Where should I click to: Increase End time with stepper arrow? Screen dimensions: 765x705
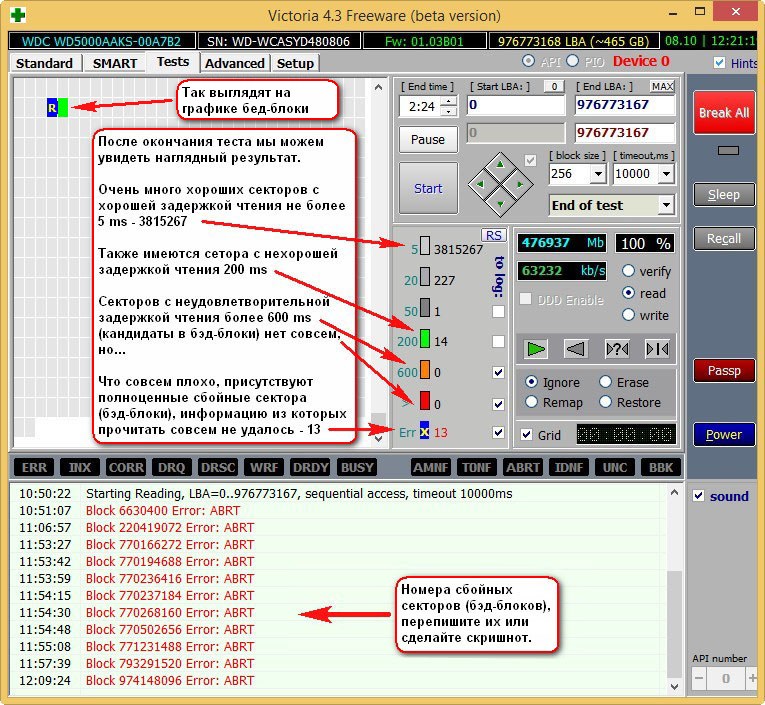(x=448, y=101)
